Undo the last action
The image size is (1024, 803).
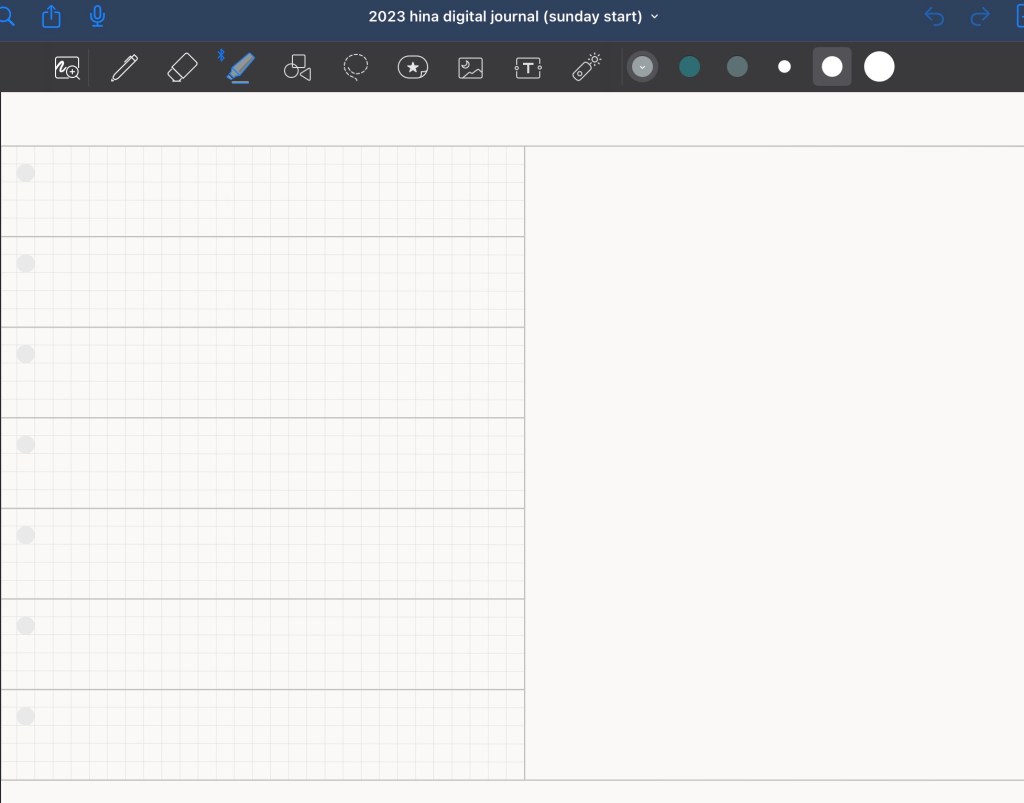click(934, 17)
